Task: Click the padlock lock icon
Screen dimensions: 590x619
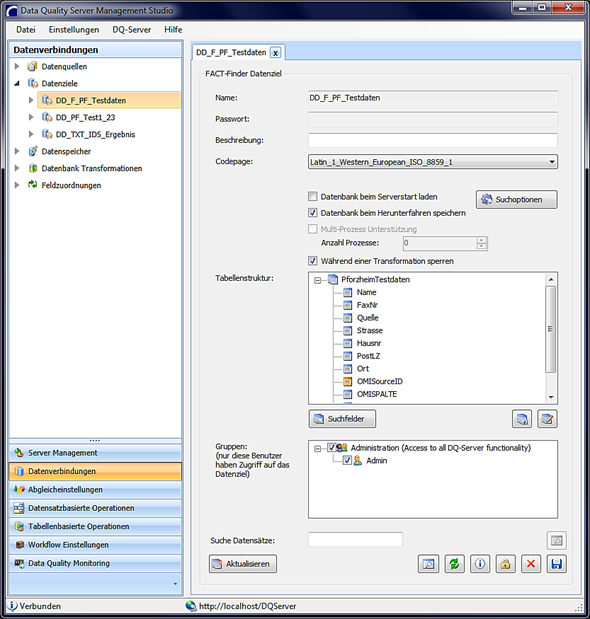Action: 506,564
